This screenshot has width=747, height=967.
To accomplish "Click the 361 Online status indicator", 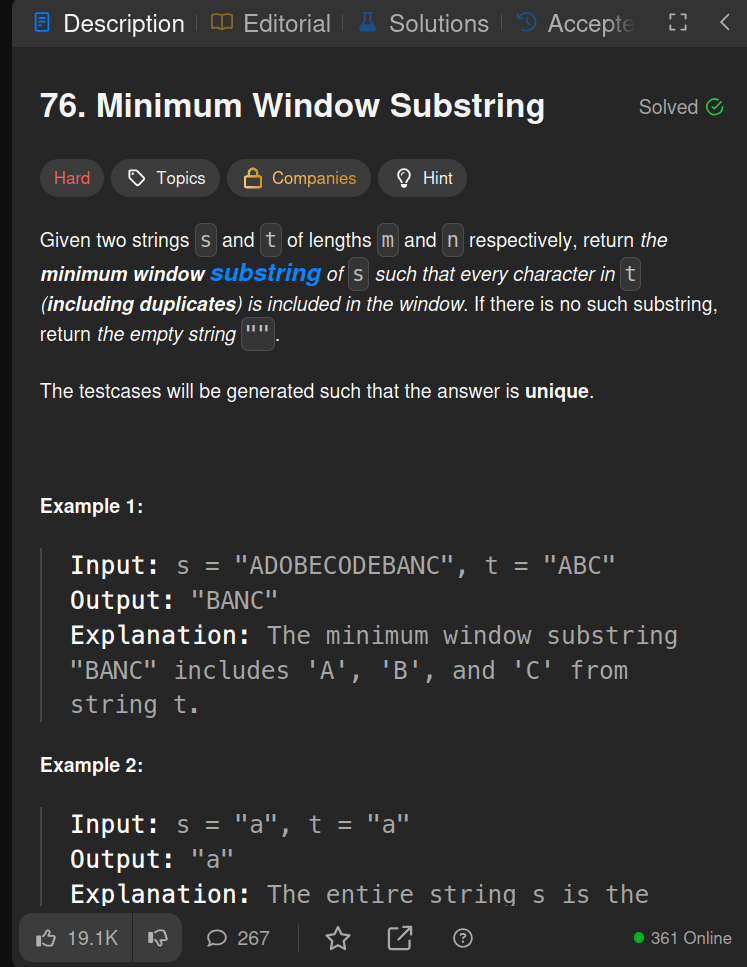I will pyautogui.click(x=683, y=938).
